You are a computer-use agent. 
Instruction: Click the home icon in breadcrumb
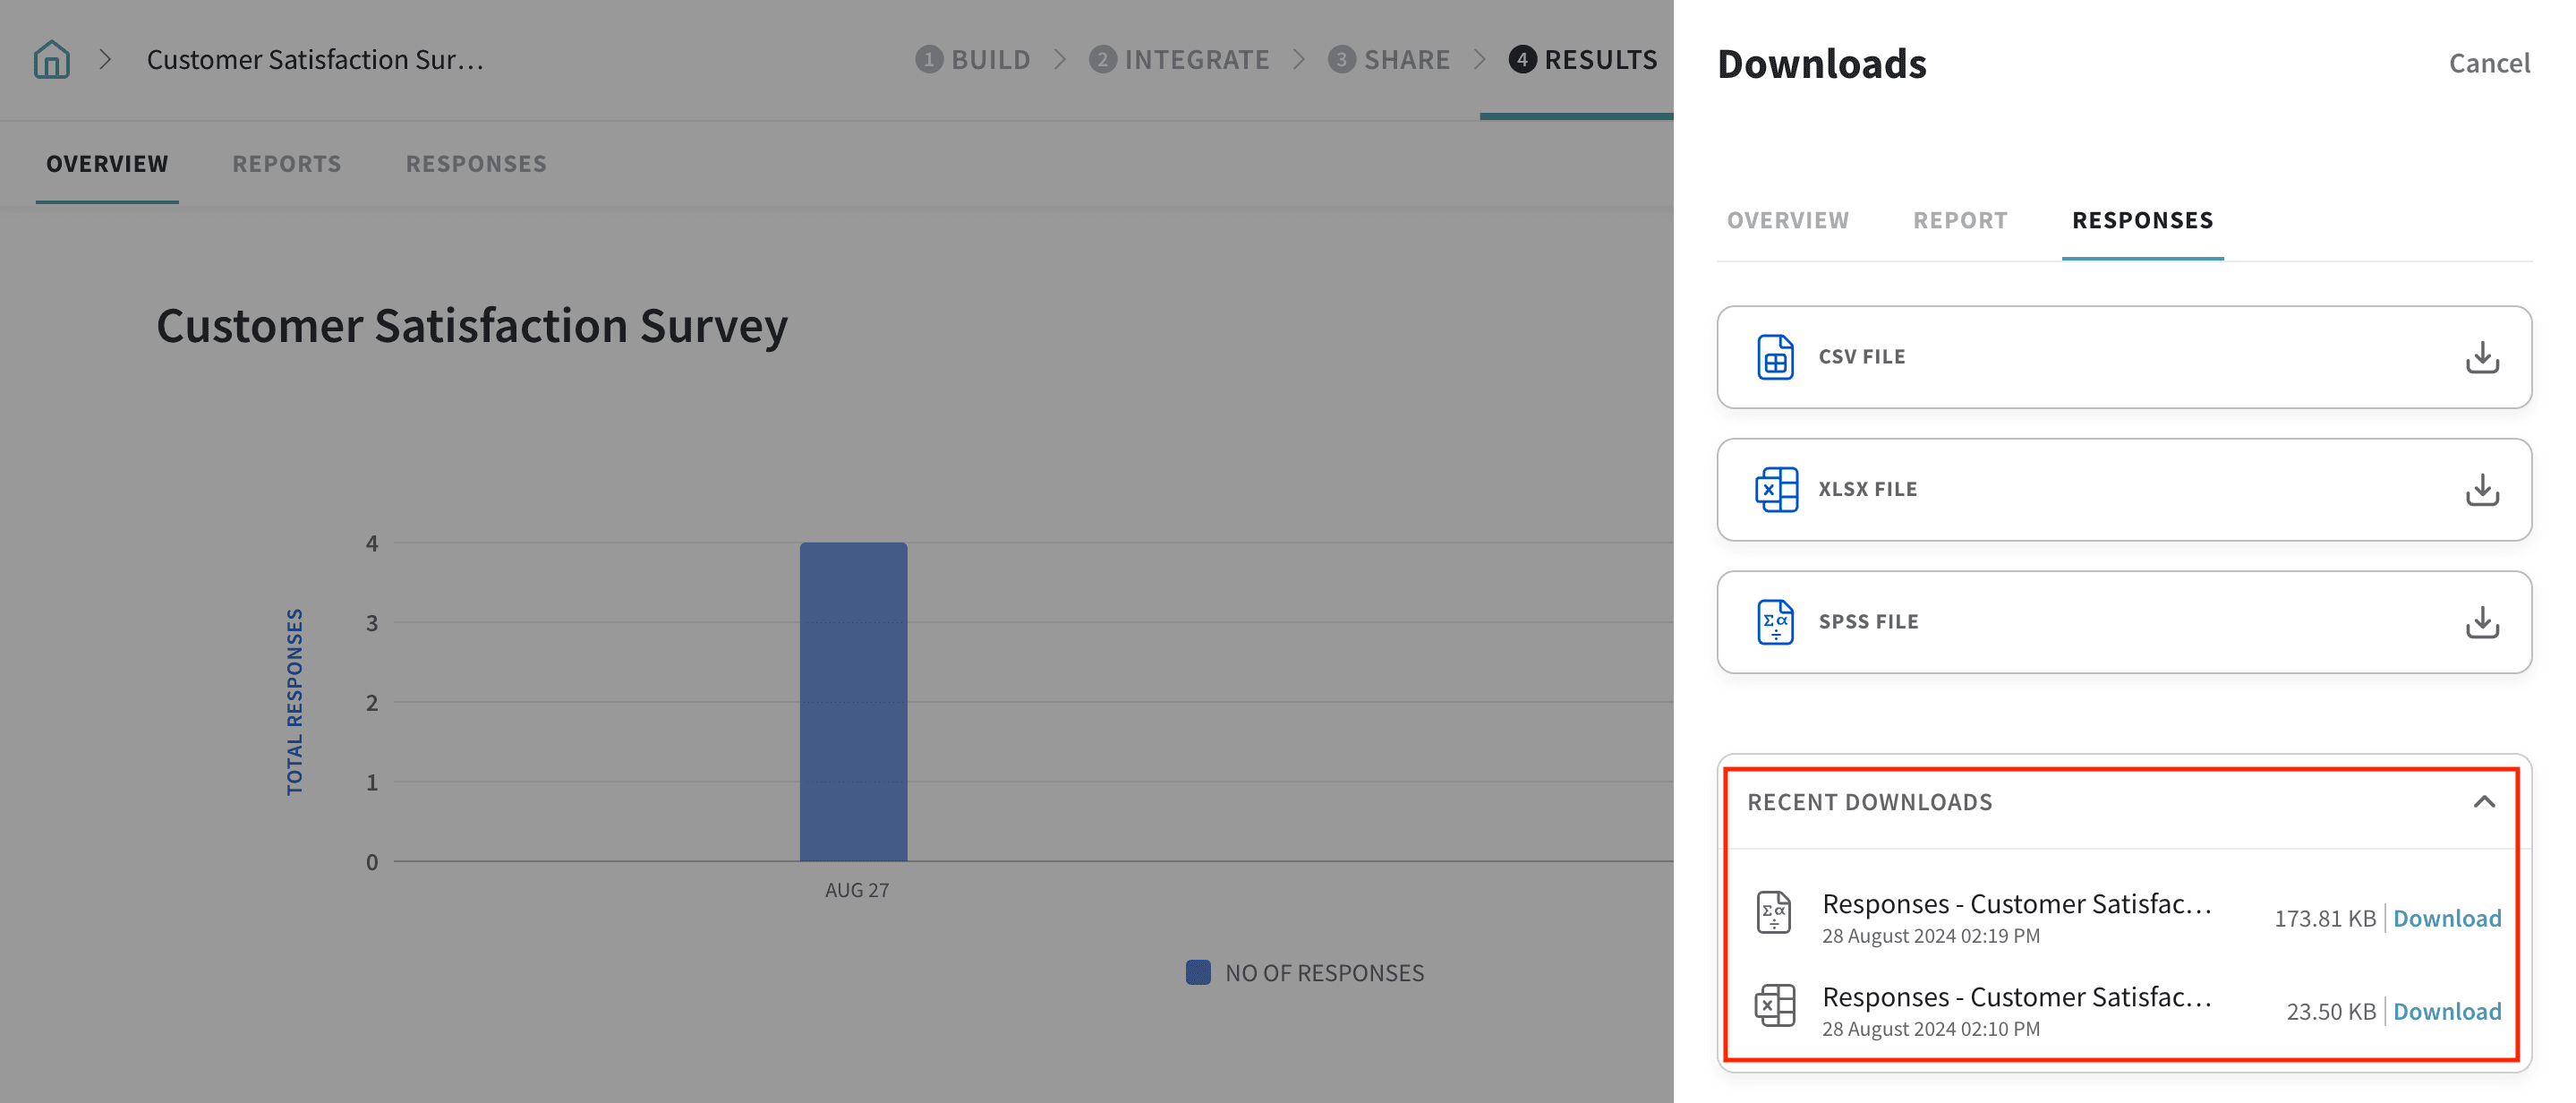click(51, 60)
